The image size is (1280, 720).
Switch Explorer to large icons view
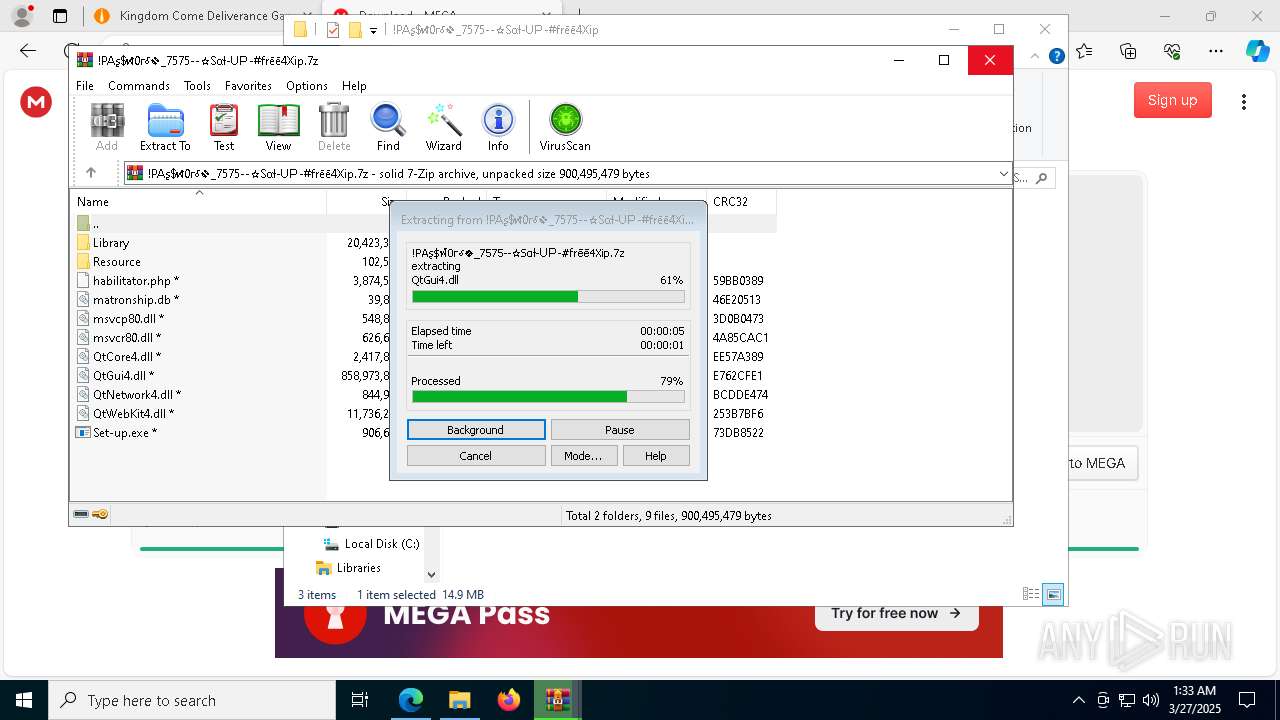pyautogui.click(x=1053, y=594)
